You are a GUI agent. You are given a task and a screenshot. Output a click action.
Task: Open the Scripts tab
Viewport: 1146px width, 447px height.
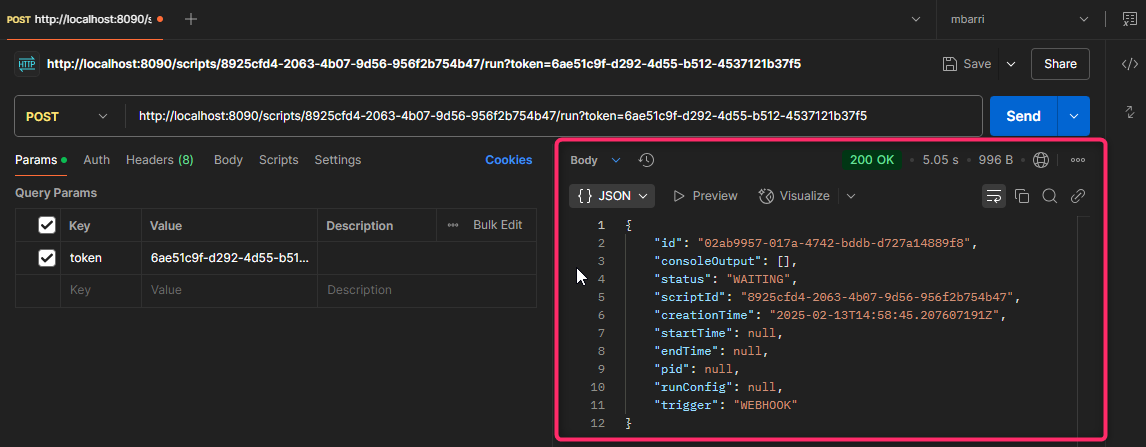(278, 160)
